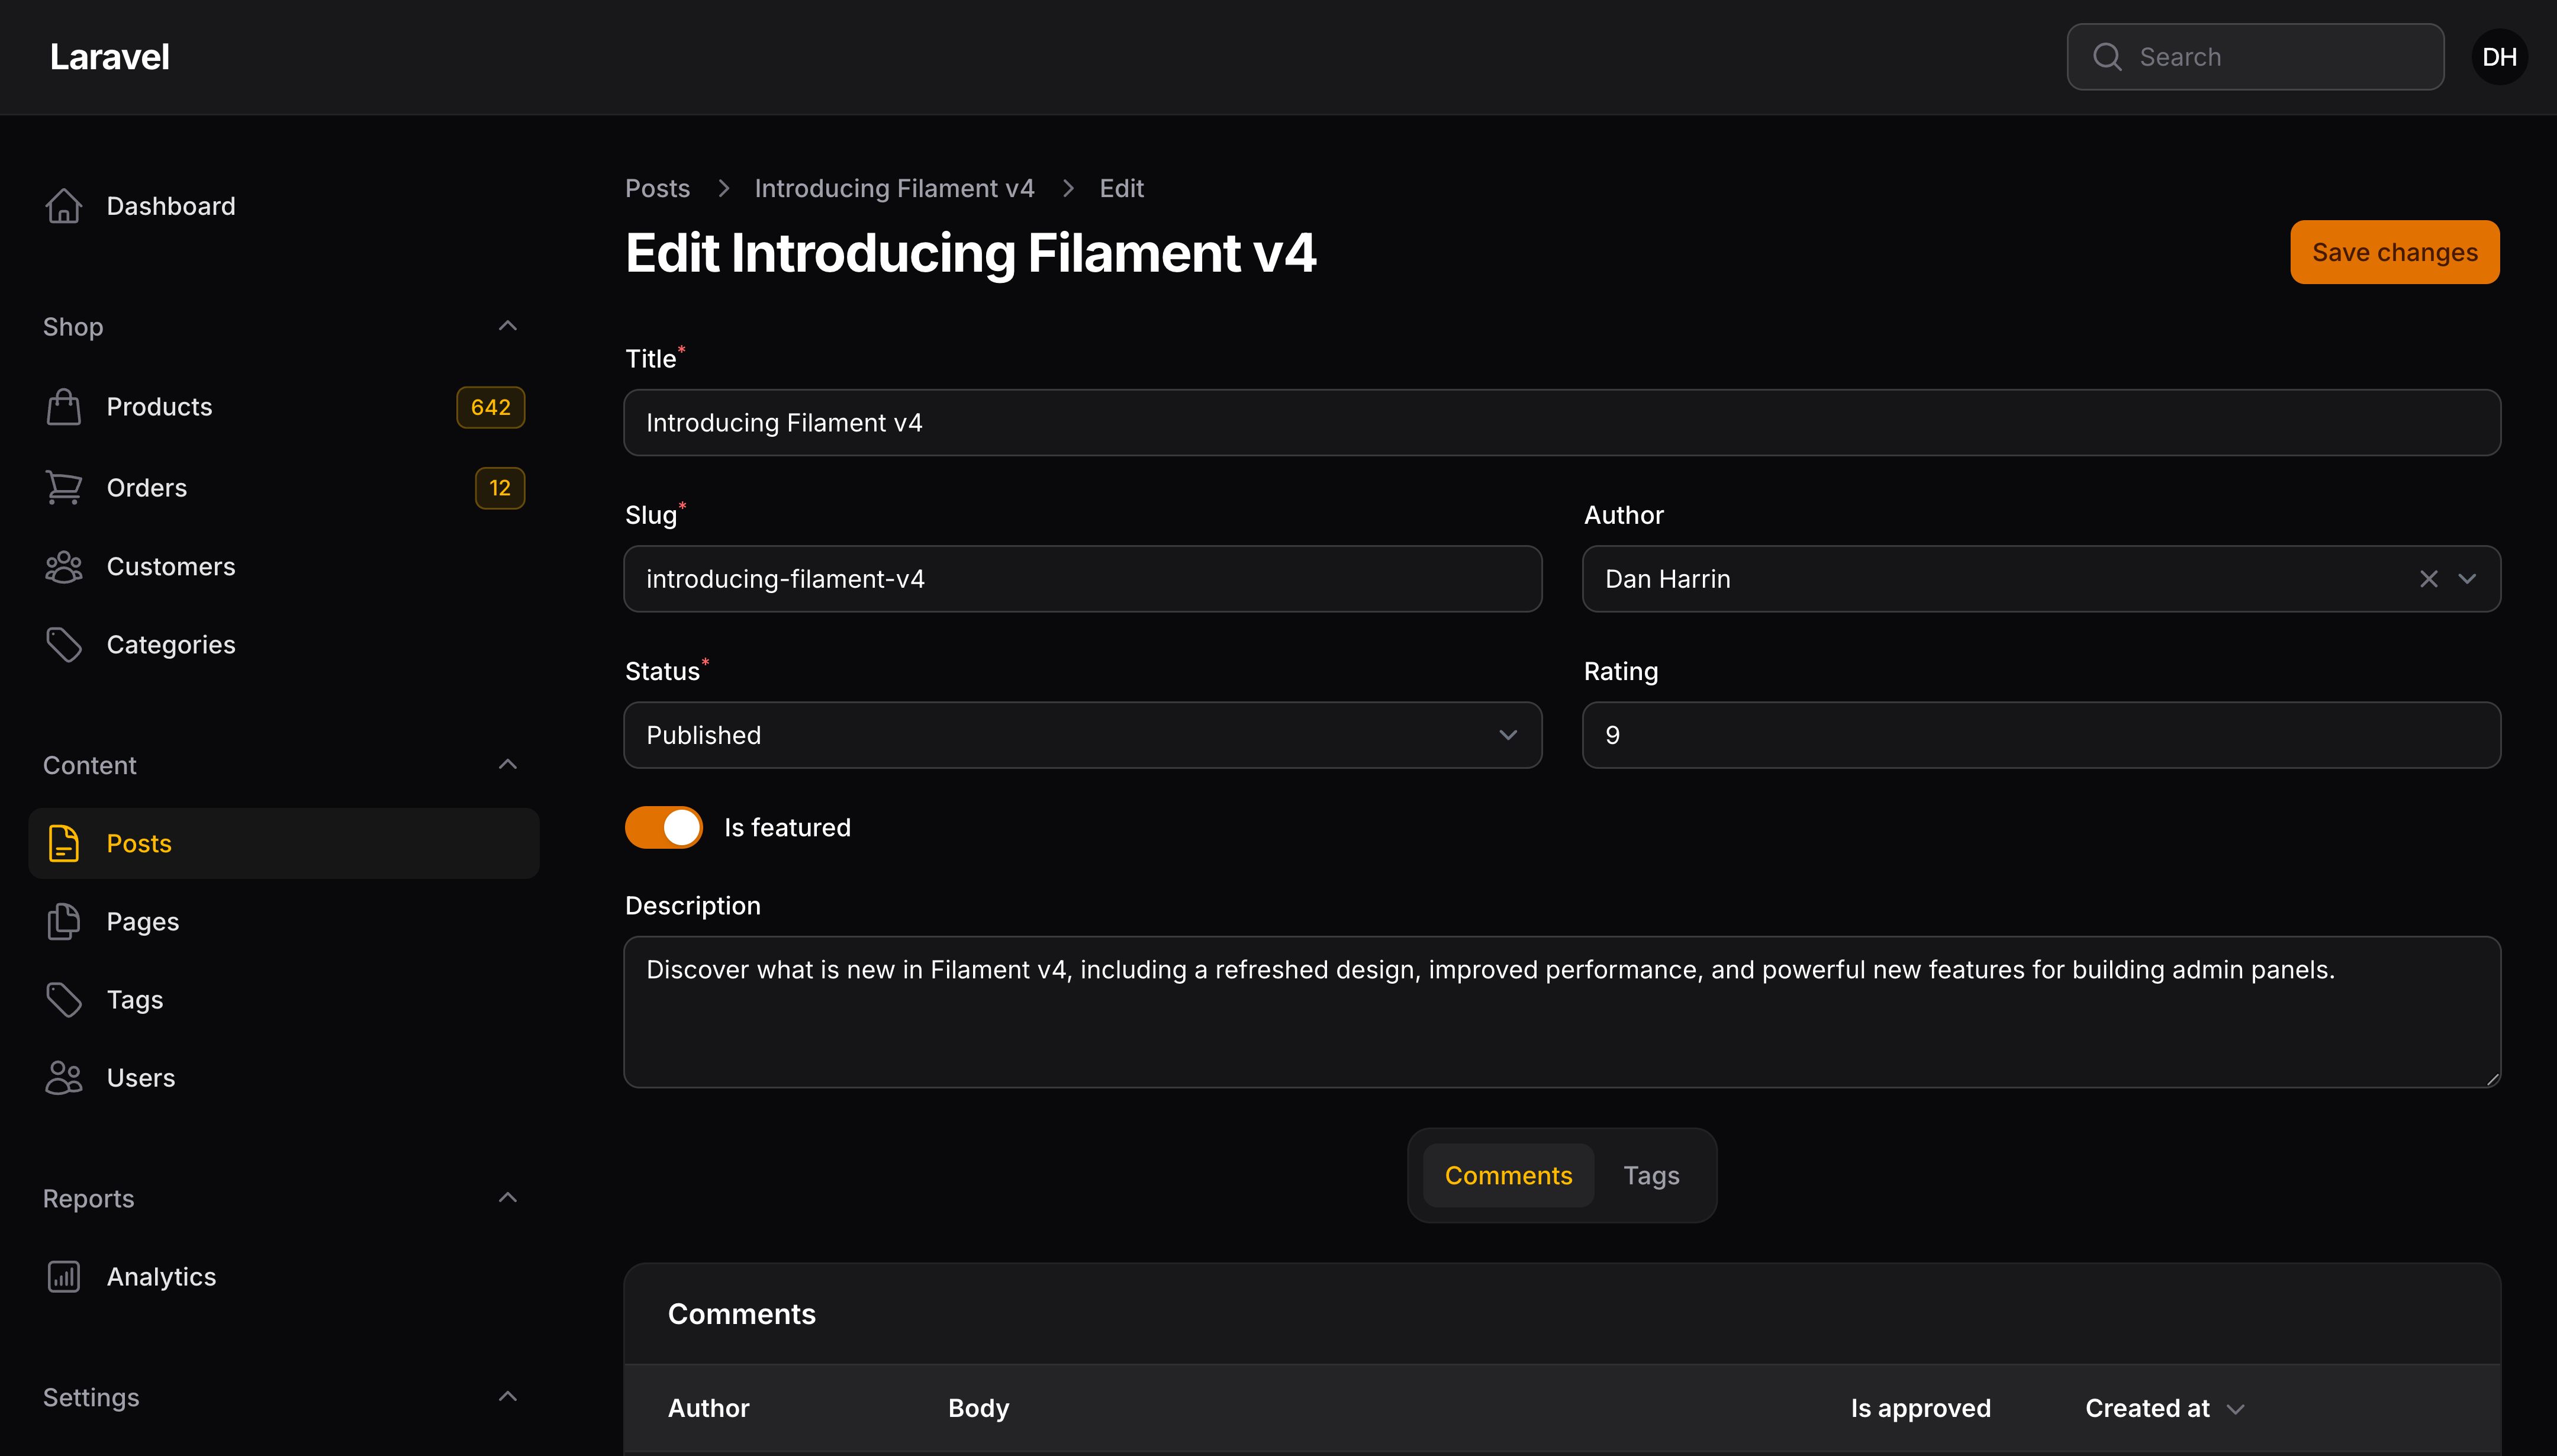The width and height of the screenshot is (2557, 1456).
Task: Collapse the Content sidebar group
Action: pyautogui.click(x=508, y=765)
